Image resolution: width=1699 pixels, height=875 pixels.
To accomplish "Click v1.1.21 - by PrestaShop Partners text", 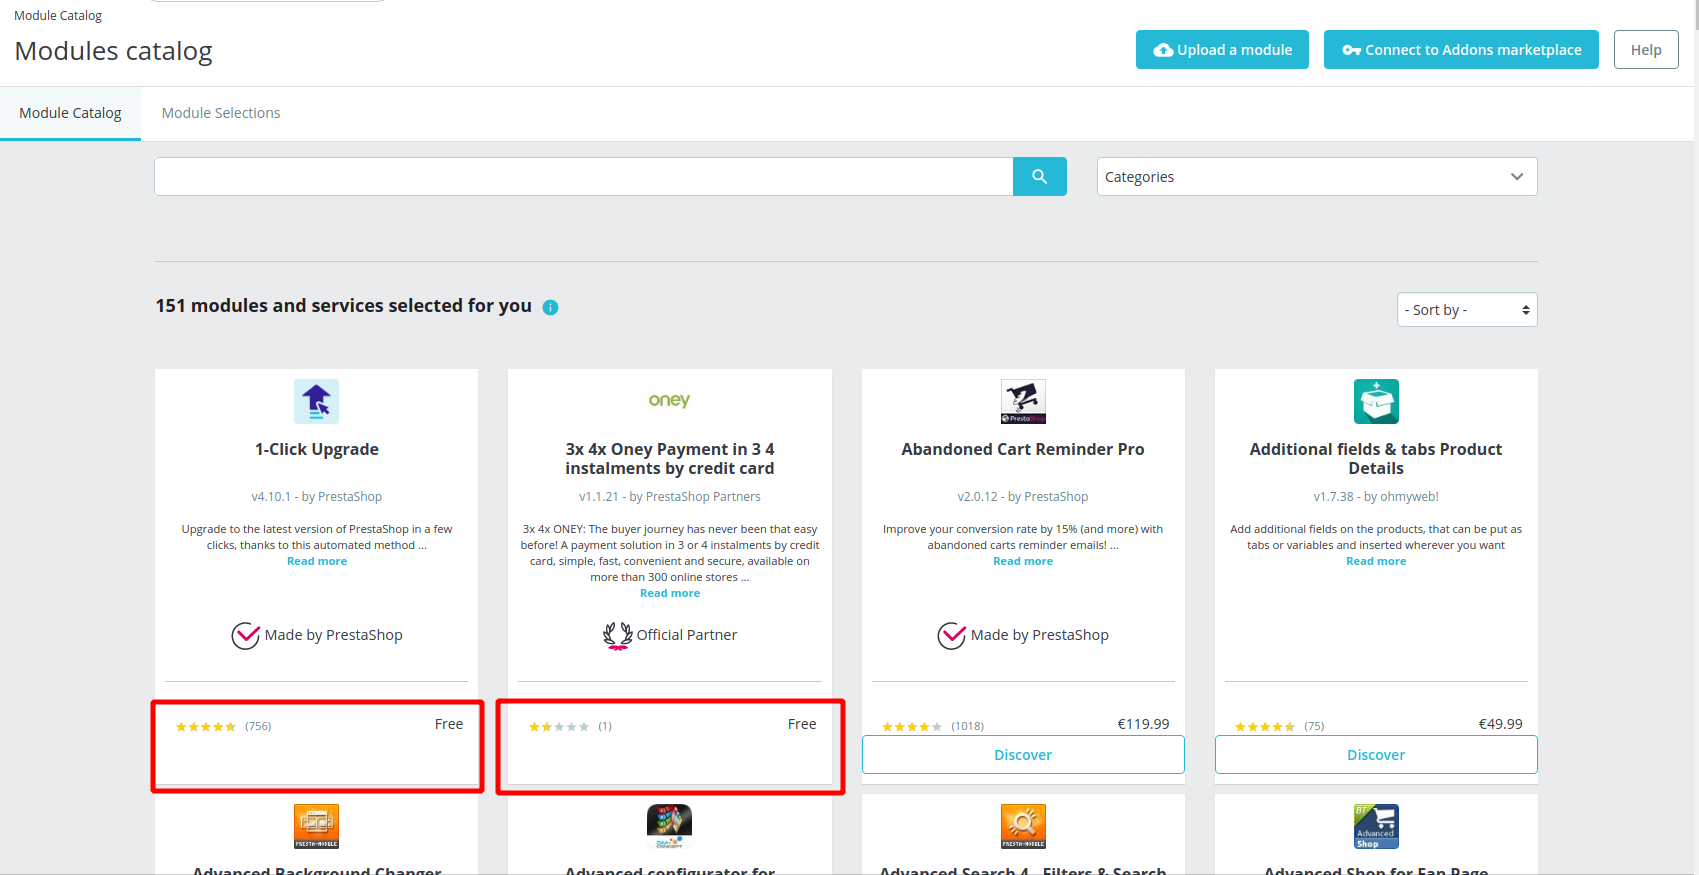I will coord(670,497).
